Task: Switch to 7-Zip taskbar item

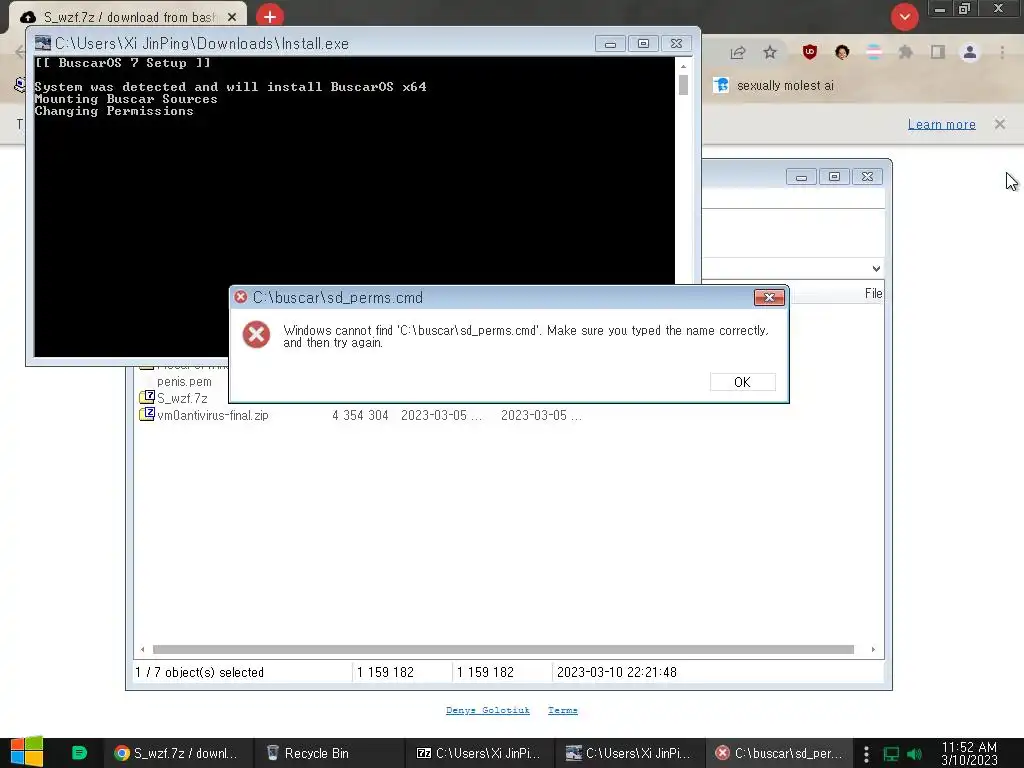Action: (479, 753)
